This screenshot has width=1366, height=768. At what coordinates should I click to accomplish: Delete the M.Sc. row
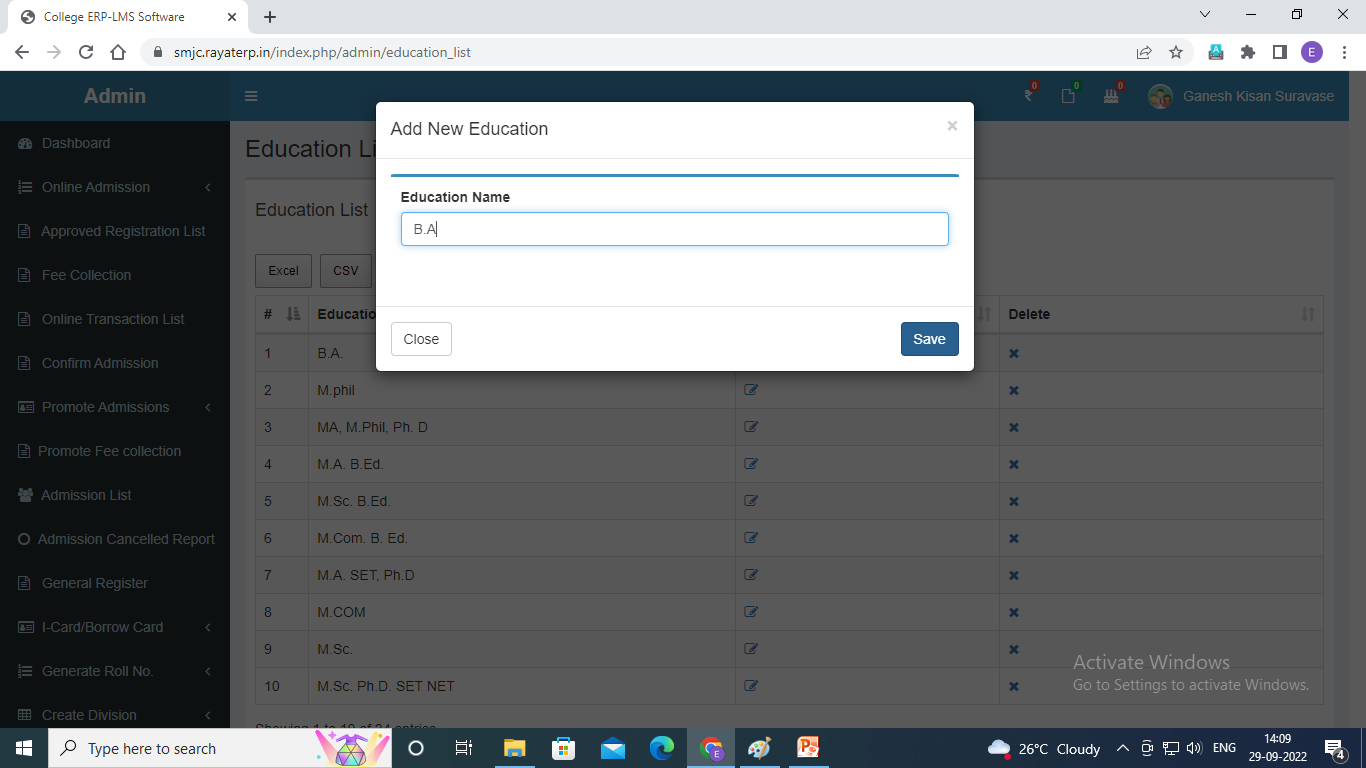pyautogui.click(x=1013, y=650)
